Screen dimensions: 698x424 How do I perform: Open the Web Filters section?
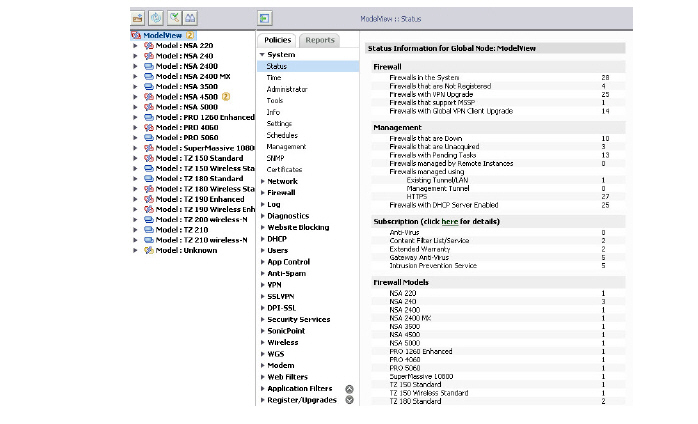point(287,377)
